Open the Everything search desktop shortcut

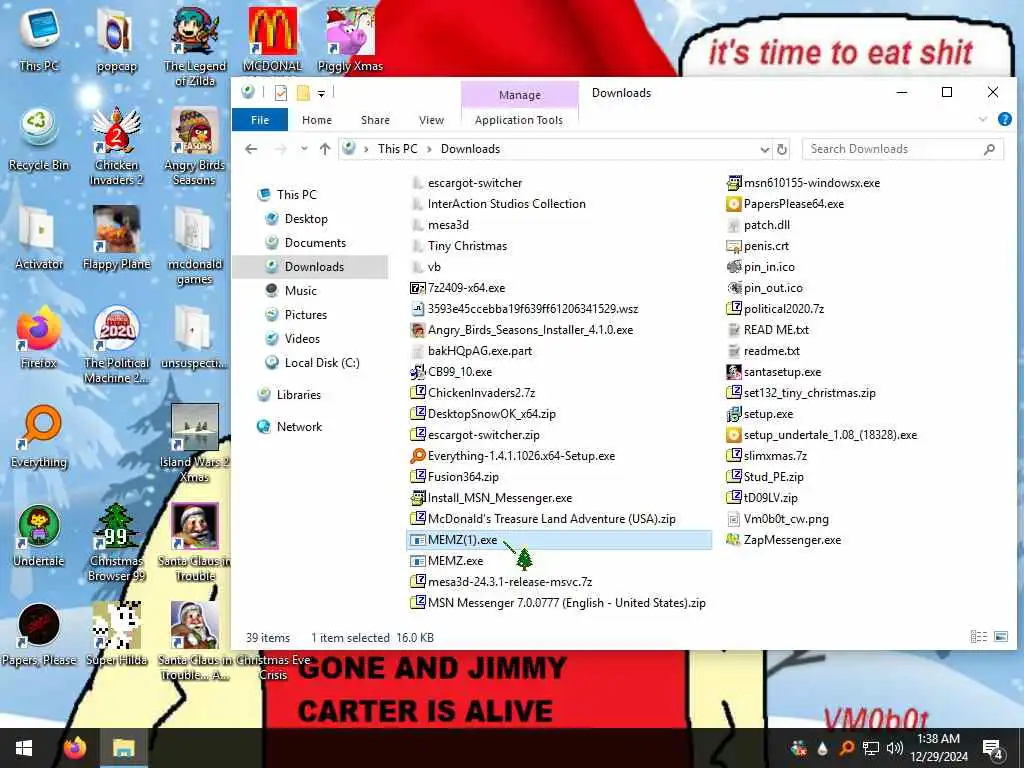pos(39,437)
